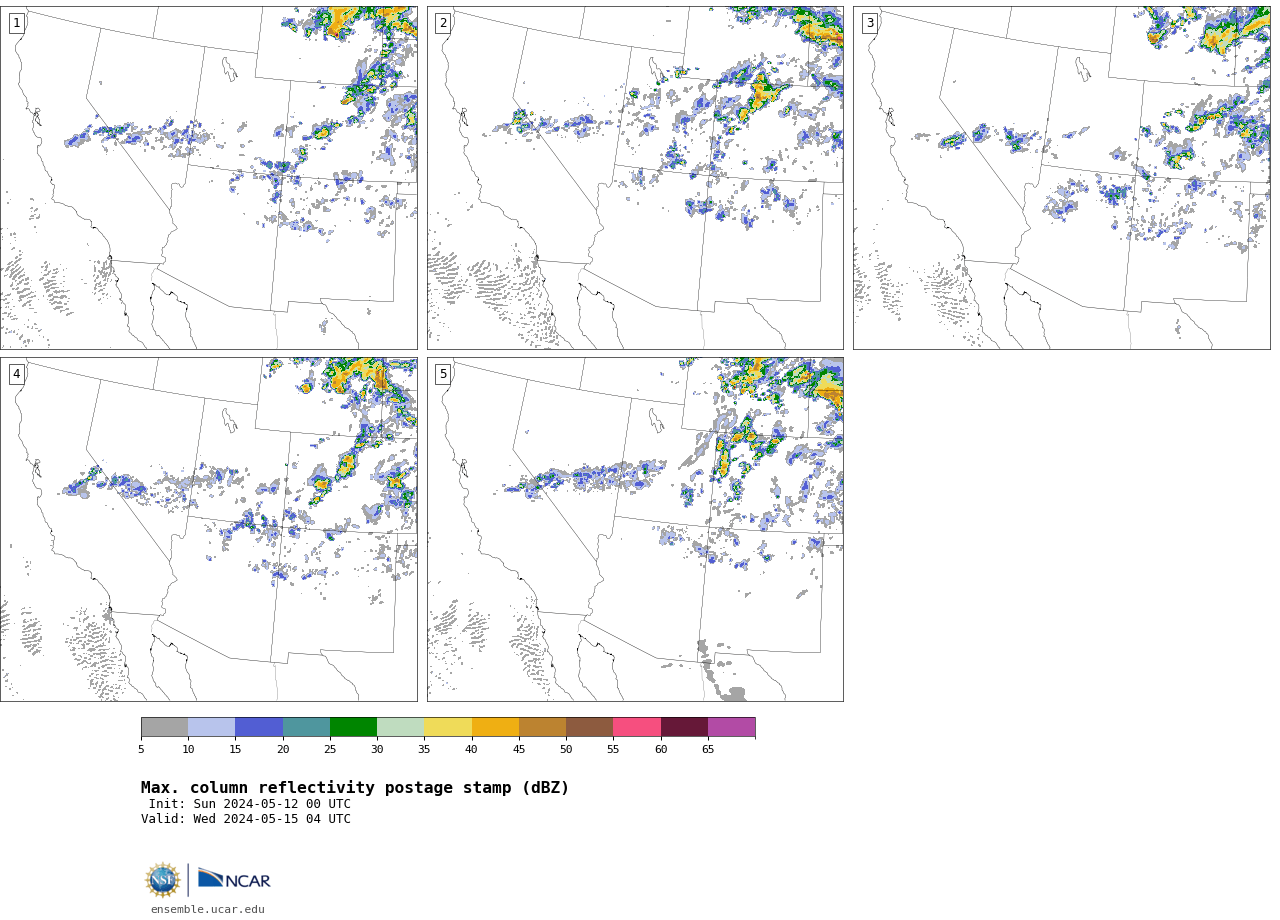Click the NCAR logo
The width and height of the screenshot is (1280, 920).
click(x=234, y=879)
